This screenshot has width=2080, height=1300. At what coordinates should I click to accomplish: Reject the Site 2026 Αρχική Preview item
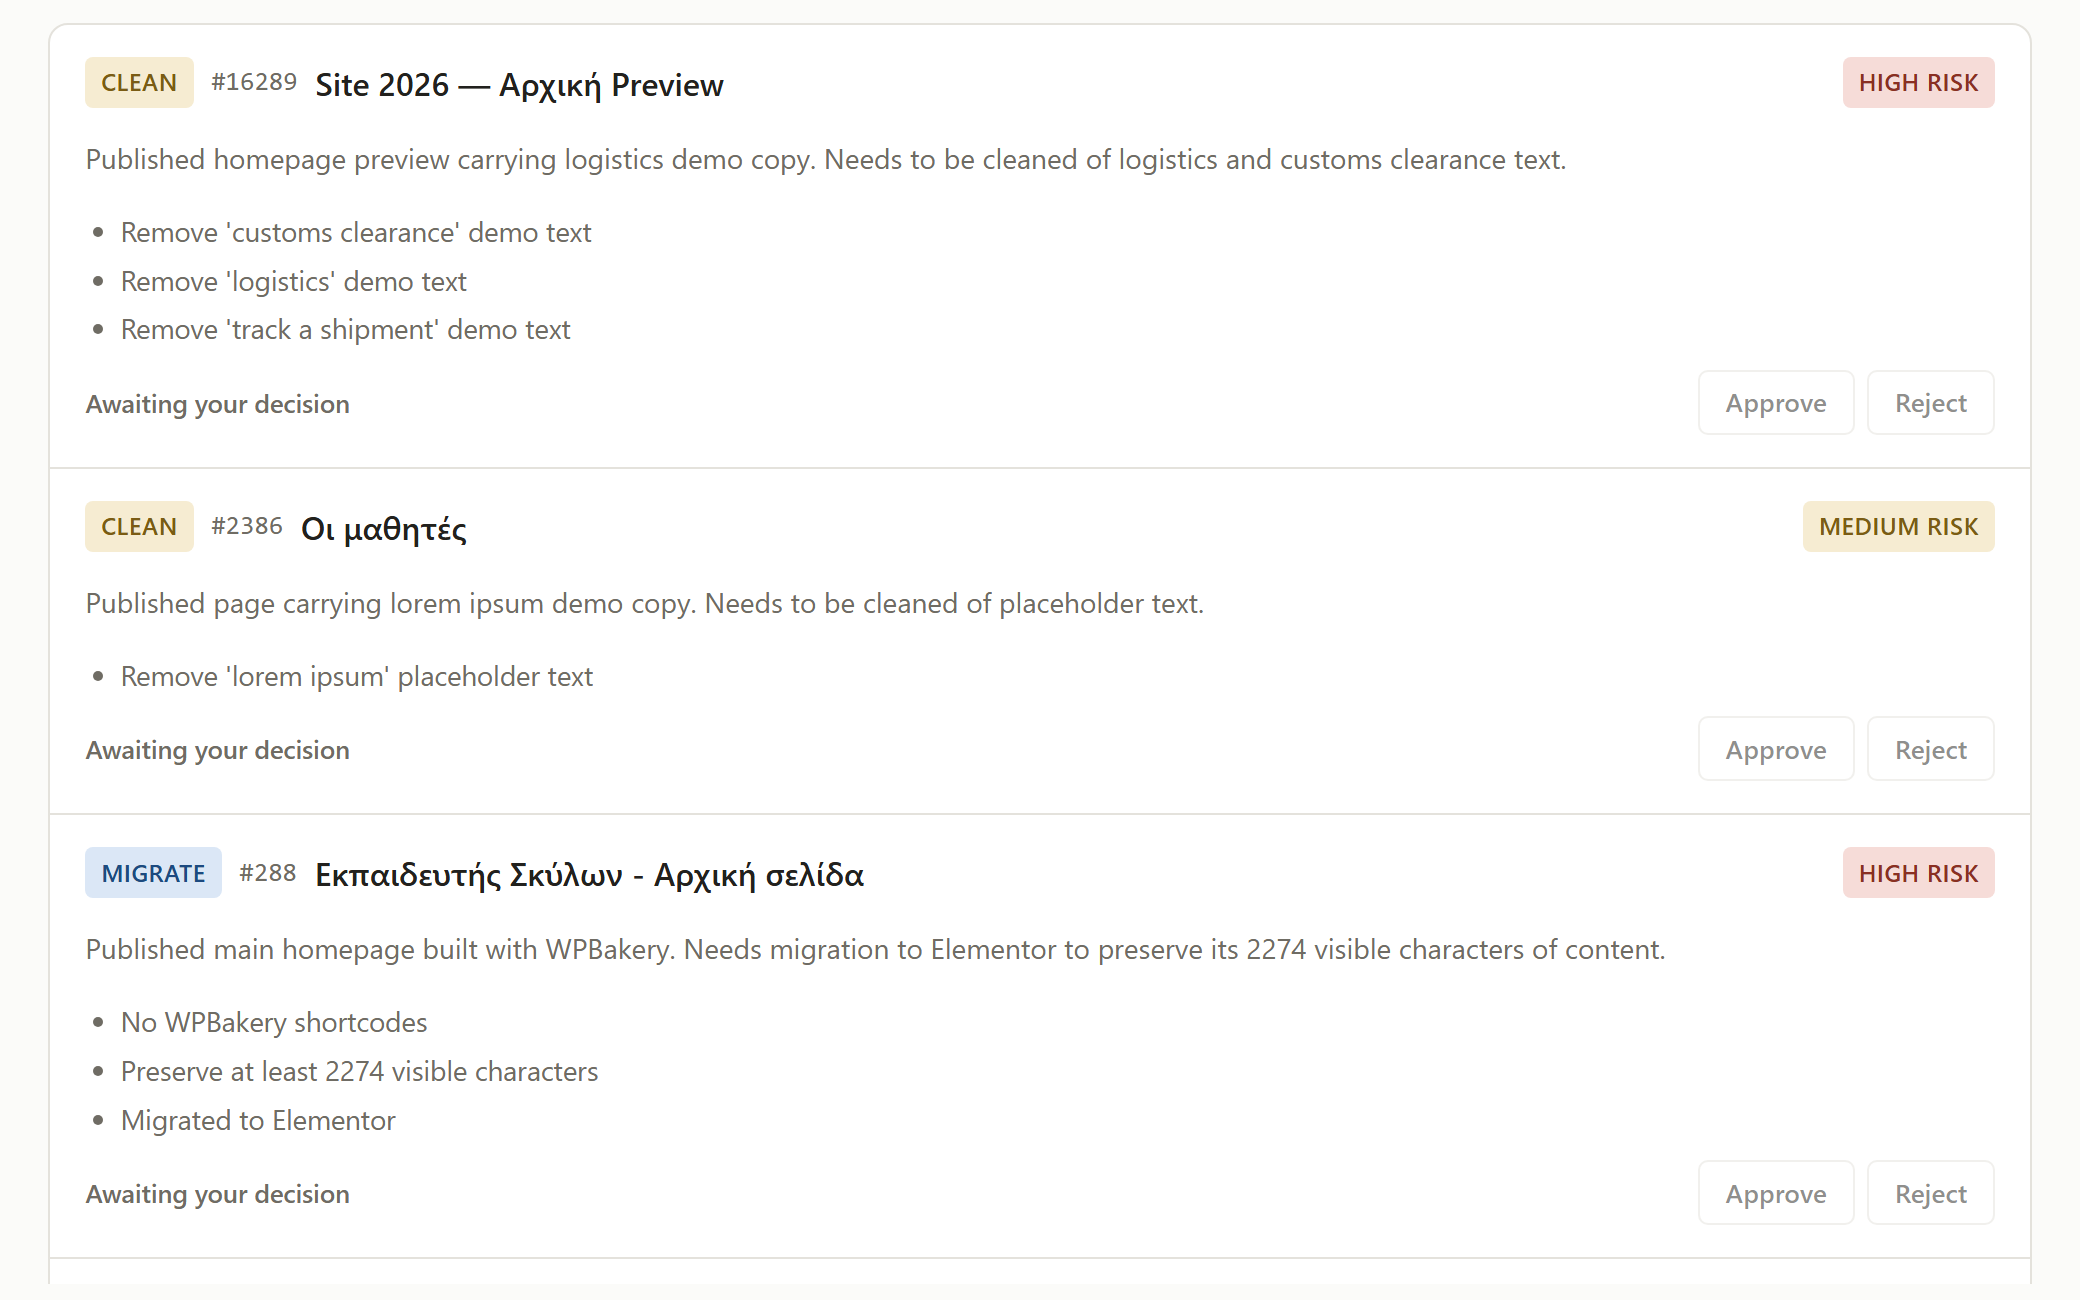[1930, 403]
